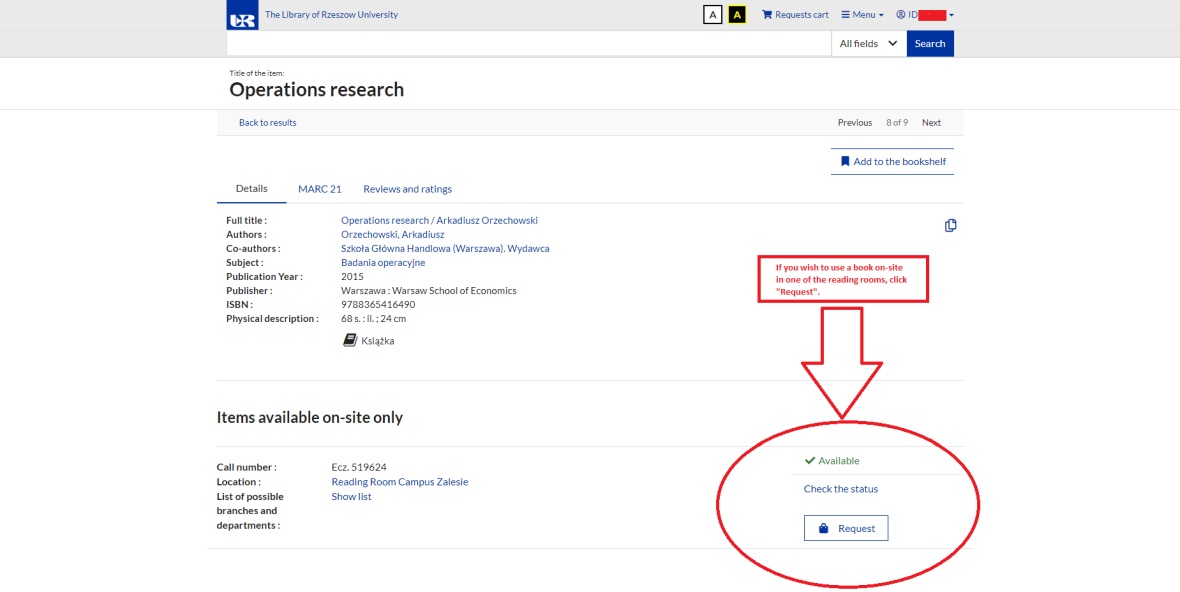Enable high contrast yellow A icon
1180x592 pixels.
738,14
